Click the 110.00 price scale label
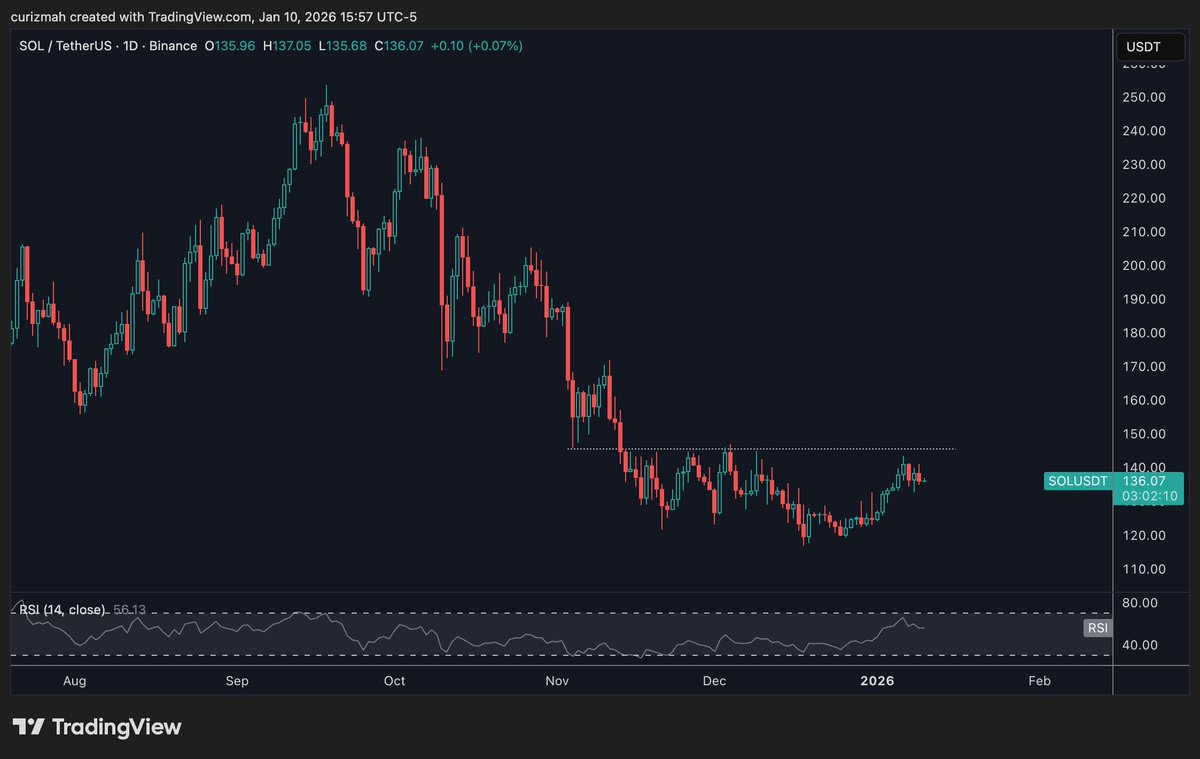This screenshot has height=759, width=1200. (x=1143, y=569)
